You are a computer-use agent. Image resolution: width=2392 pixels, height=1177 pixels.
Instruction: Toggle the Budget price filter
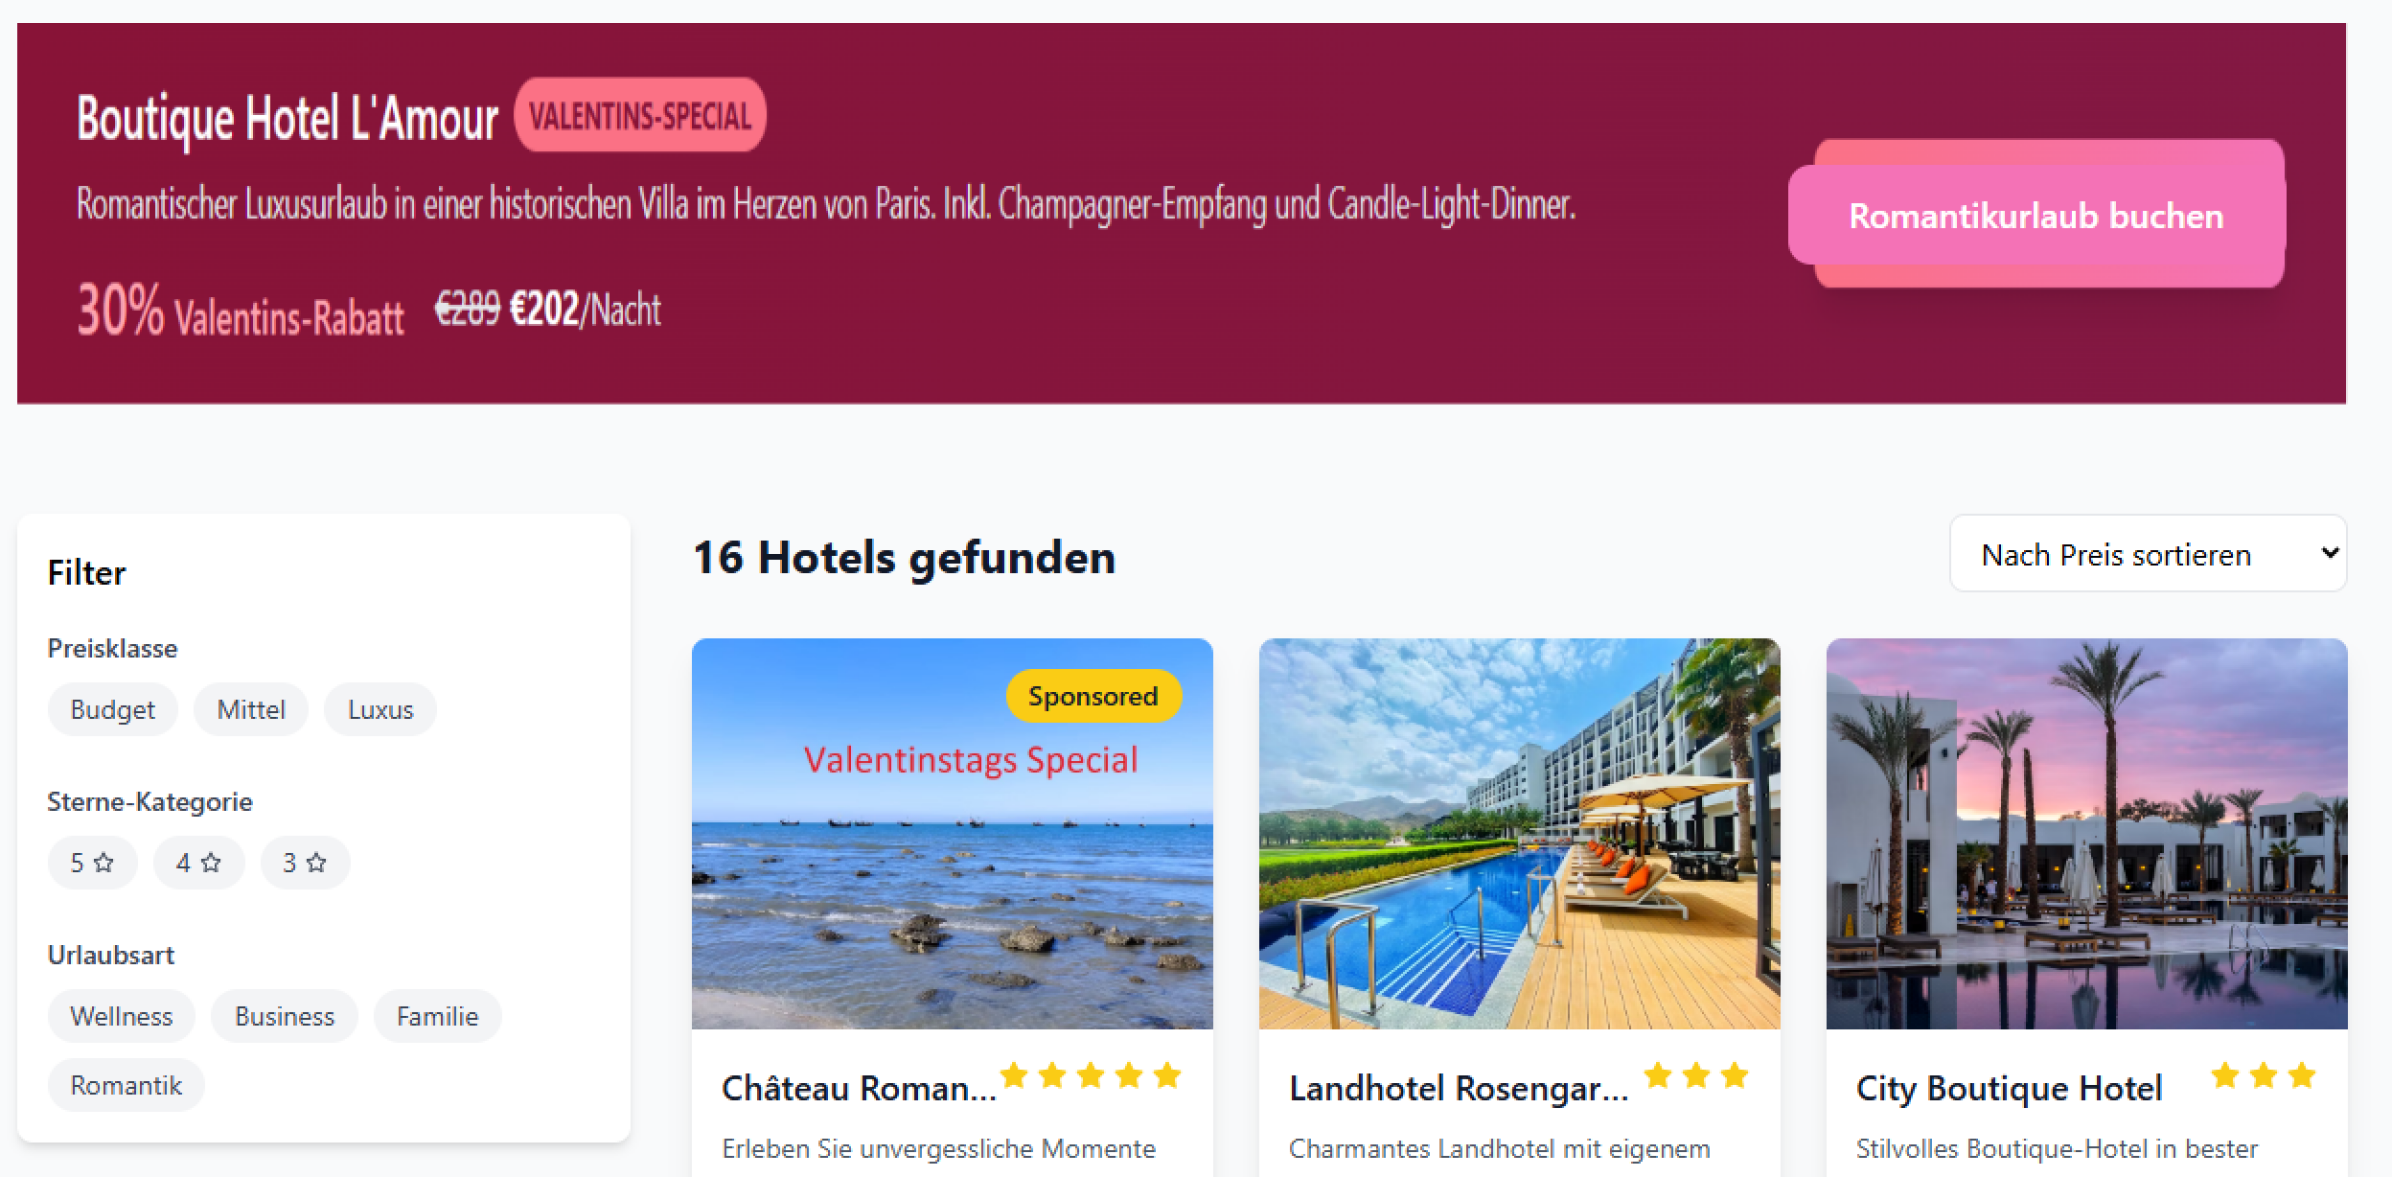[113, 709]
